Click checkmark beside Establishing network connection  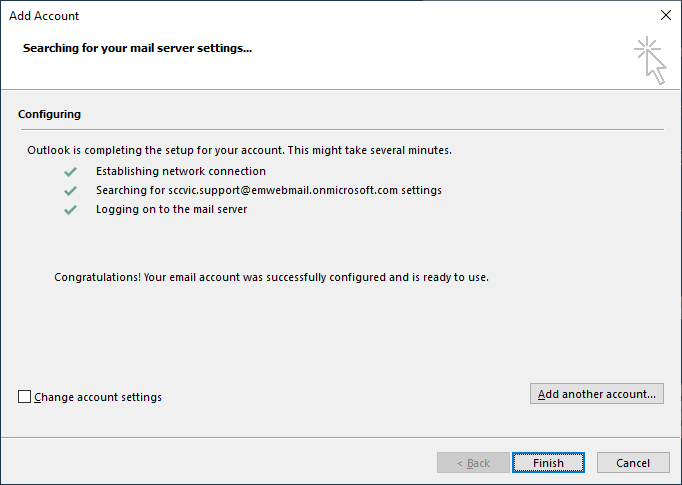[70, 172]
